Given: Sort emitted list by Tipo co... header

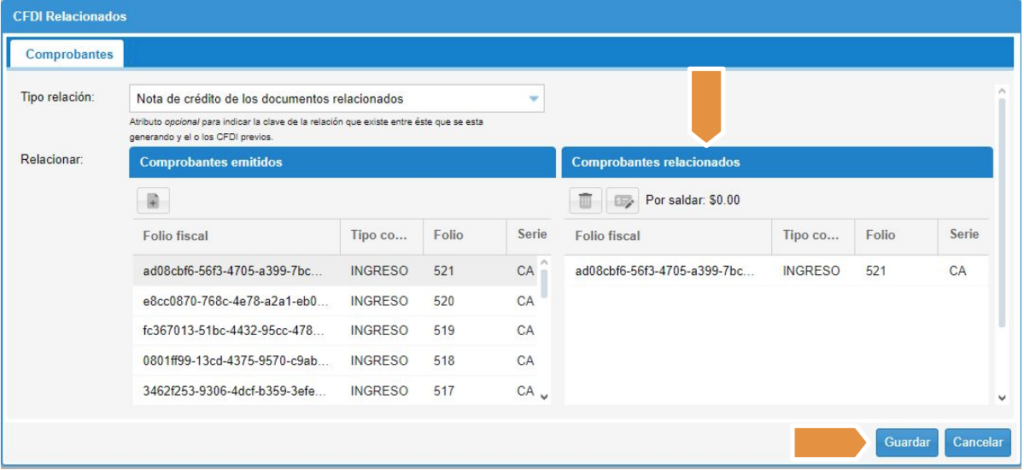Looking at the screenshot, I should [x=380, y=236].
